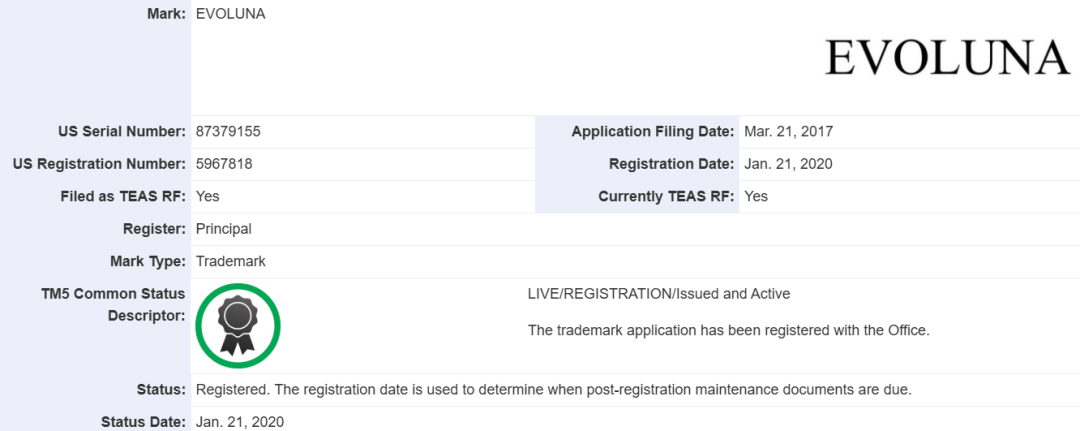1080x431 pixels.
Task: Click the US Registration Number label
Action: click(99, 164)
